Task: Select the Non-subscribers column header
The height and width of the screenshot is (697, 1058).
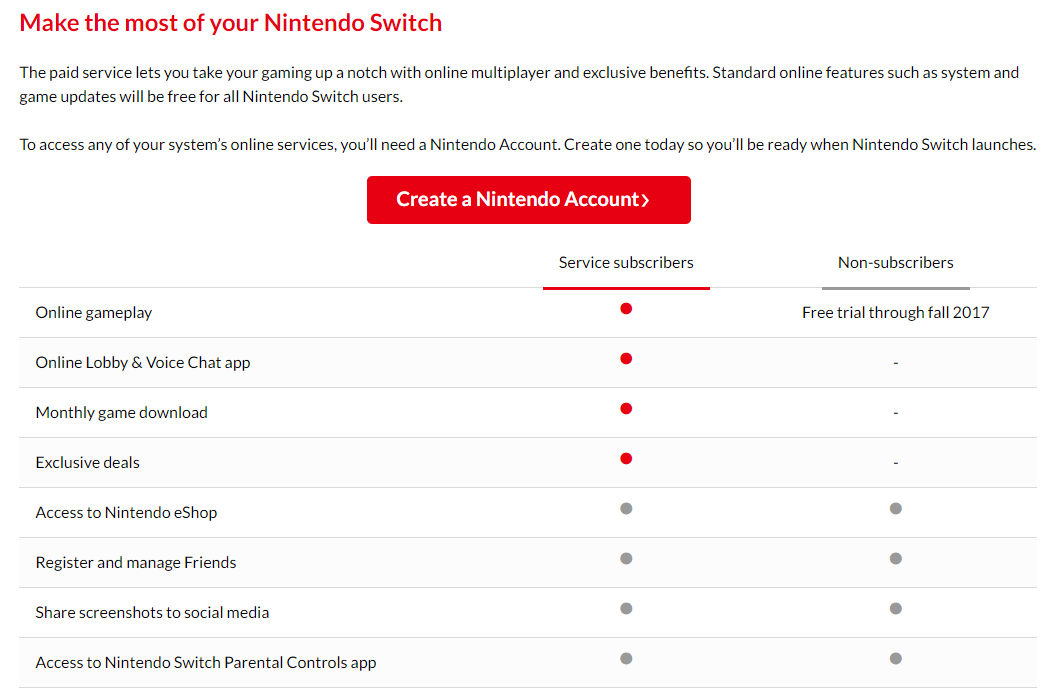Action: pyautogui.click(x=895, y=262)
